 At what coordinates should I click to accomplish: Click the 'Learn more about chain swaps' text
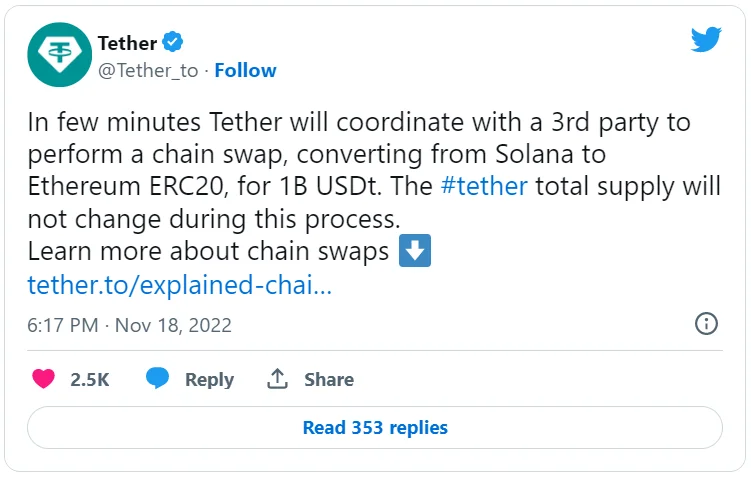click(x=208, y=251)
